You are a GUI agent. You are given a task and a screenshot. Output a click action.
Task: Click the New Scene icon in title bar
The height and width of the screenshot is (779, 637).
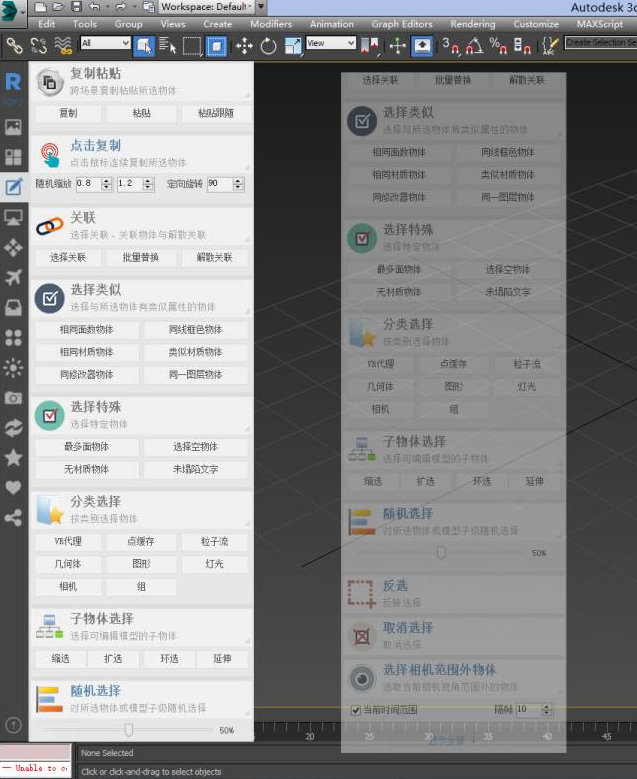click(41, 7)
